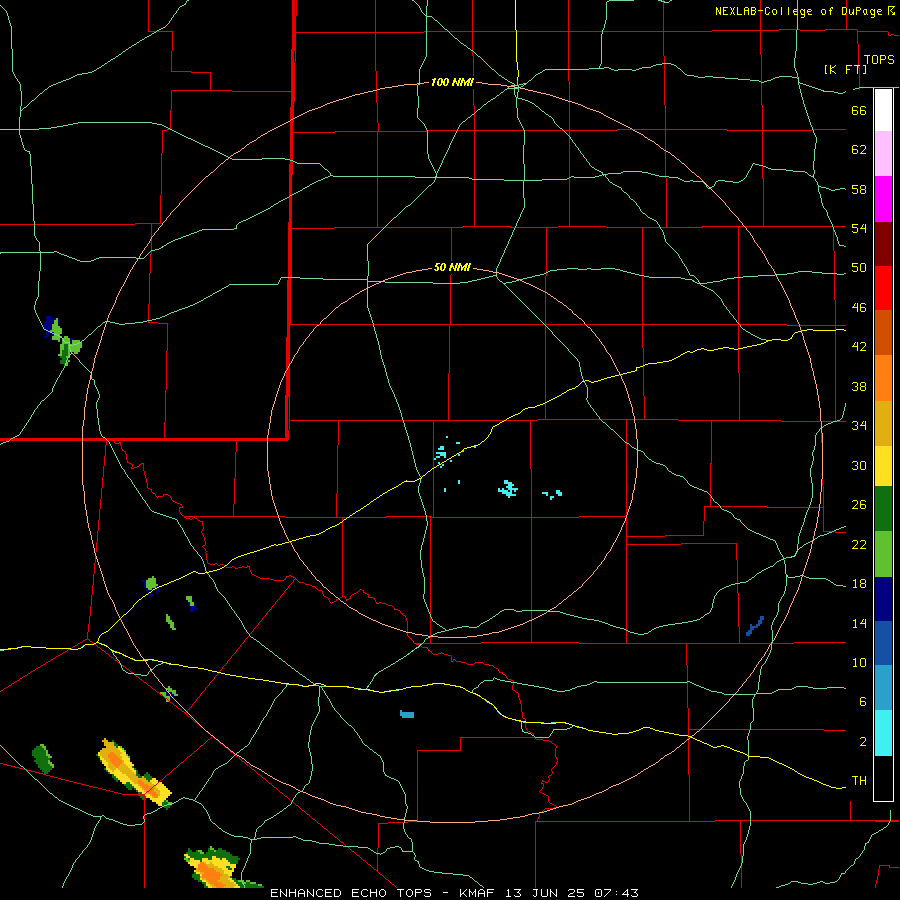
Task: Click the 'TH' legend label
Action: [x=859, y=781]
